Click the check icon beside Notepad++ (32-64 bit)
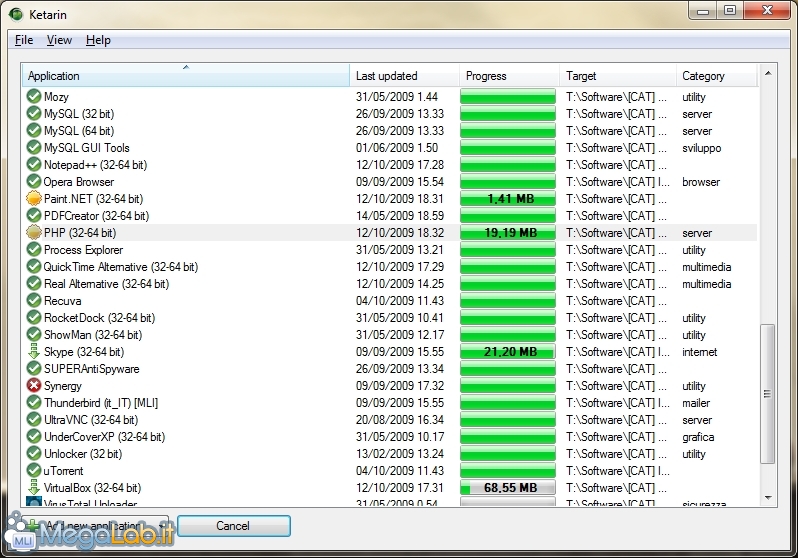Viewport: 798px width, 558px height. click(34, 164)
